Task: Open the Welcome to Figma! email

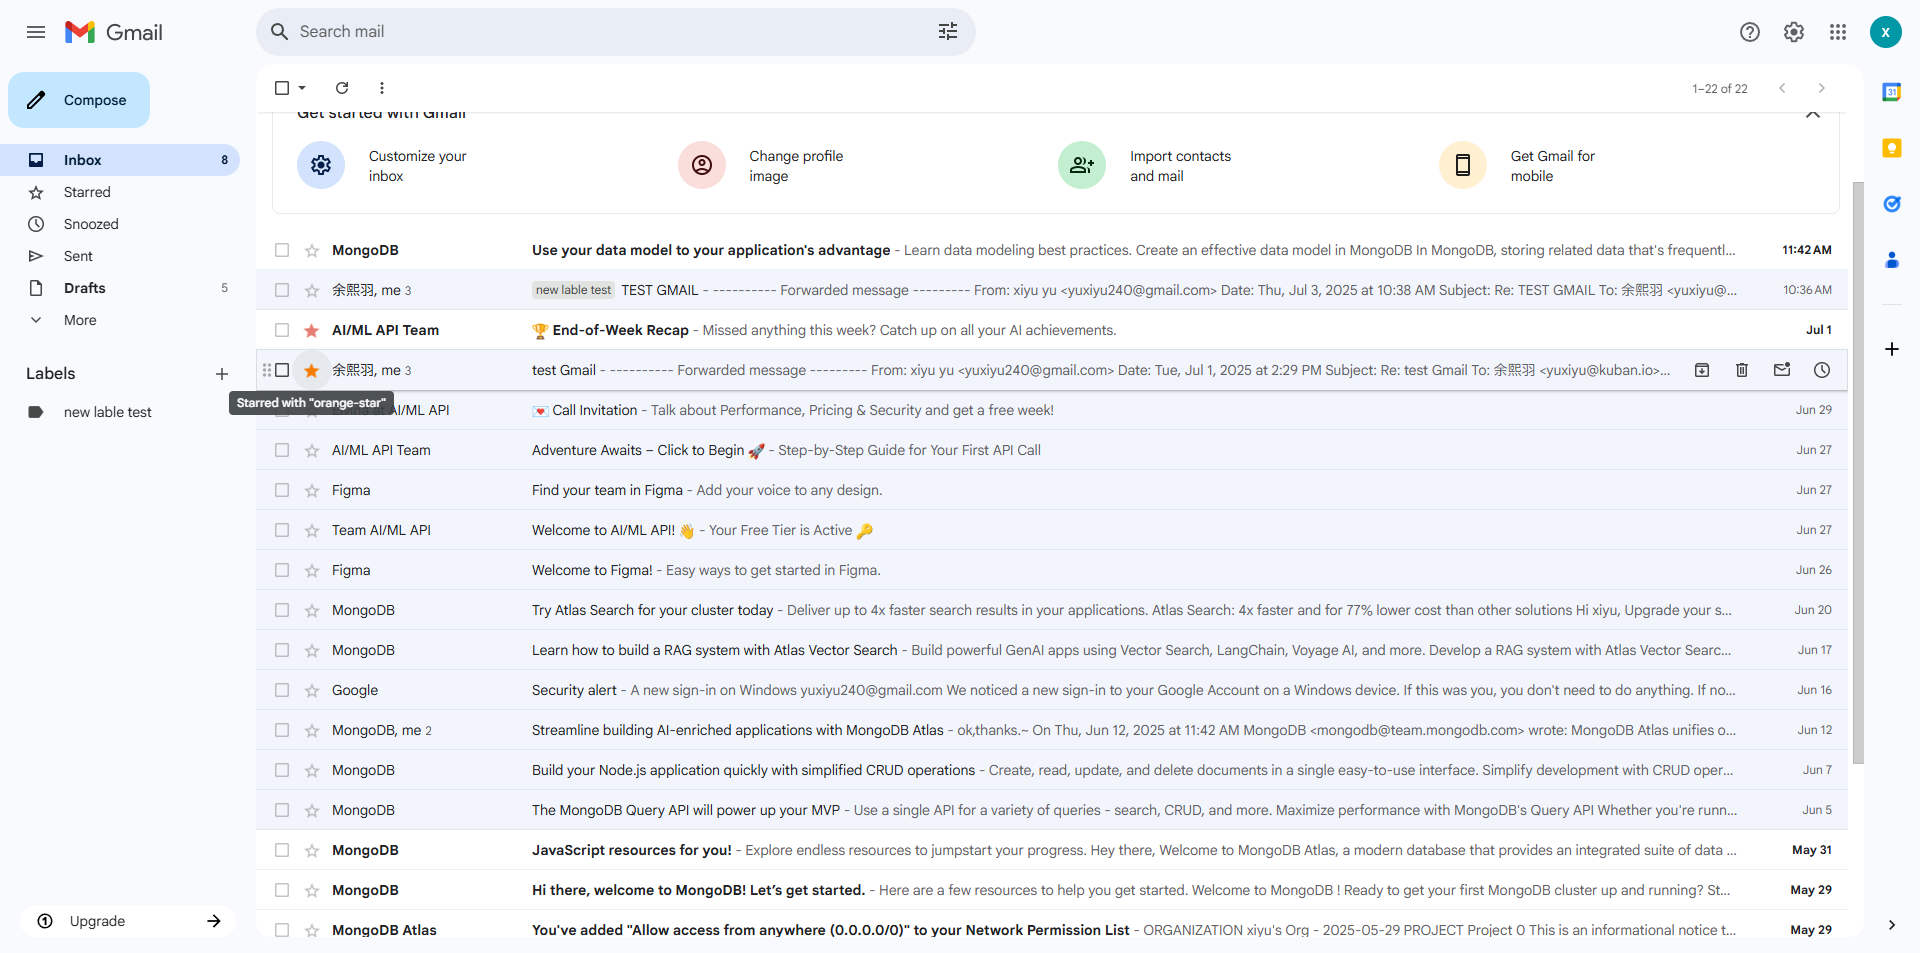Action: 1052,570
